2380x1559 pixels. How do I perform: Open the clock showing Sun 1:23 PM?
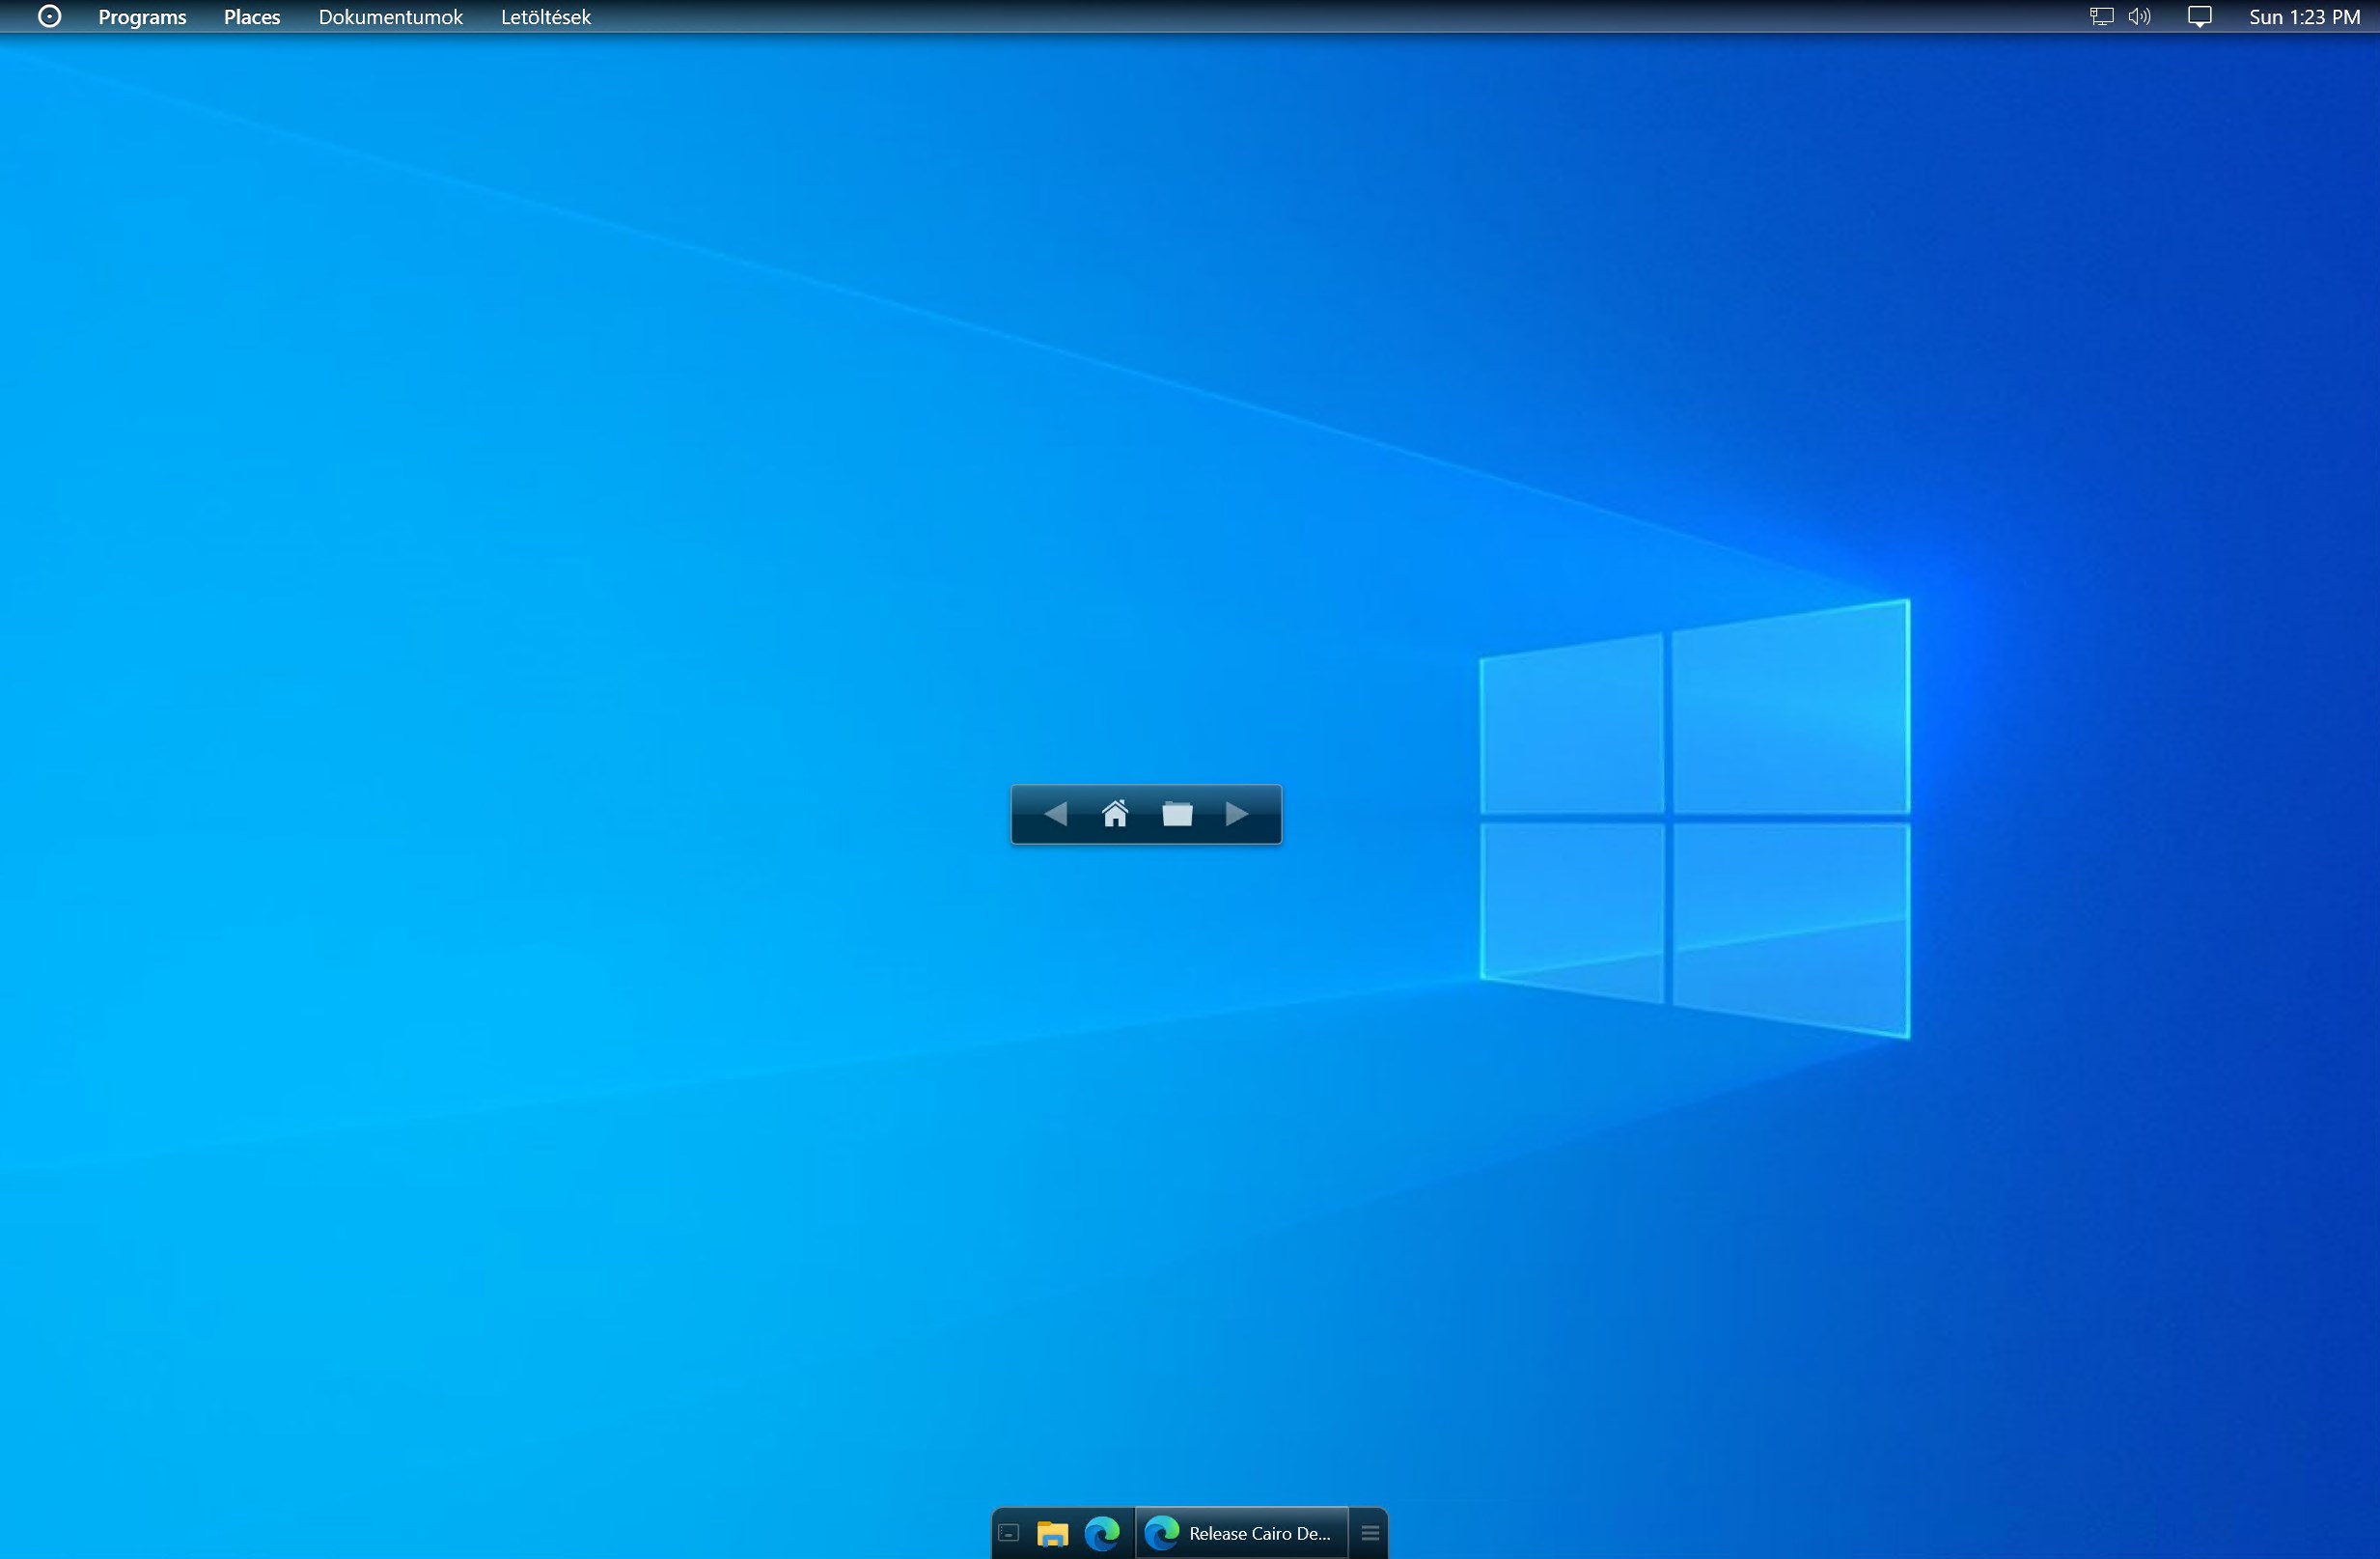click(2304, 17)
